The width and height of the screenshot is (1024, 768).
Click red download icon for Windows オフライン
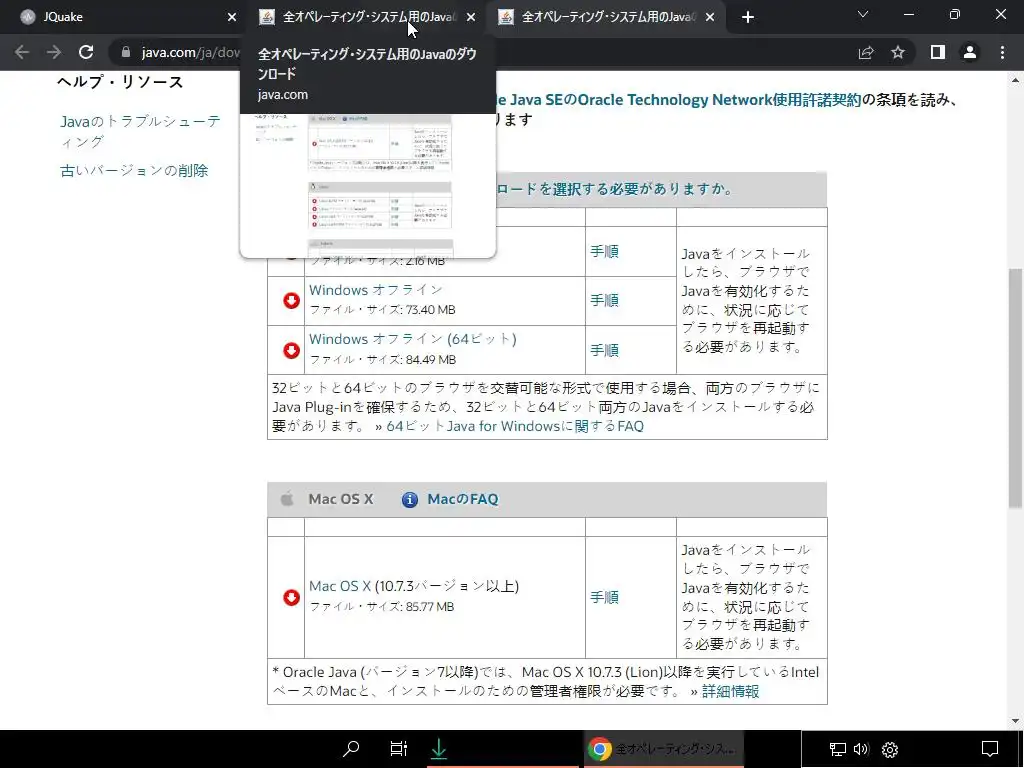pos(291,300)
